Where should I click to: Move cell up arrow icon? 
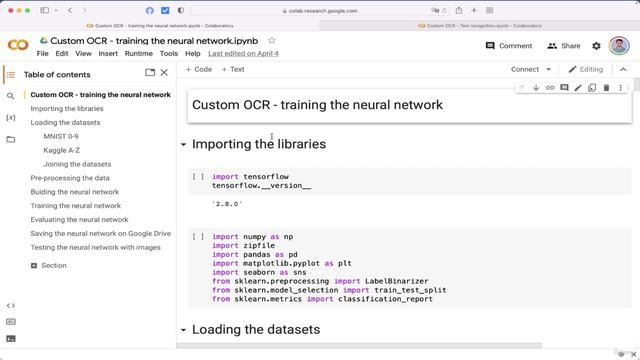pos(522,87)
